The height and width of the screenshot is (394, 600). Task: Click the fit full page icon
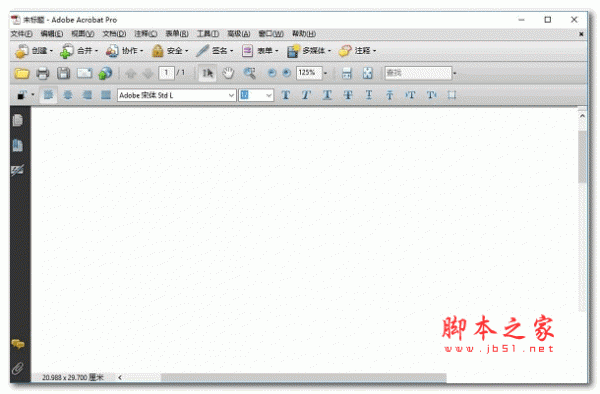click(x=368, y=73)
